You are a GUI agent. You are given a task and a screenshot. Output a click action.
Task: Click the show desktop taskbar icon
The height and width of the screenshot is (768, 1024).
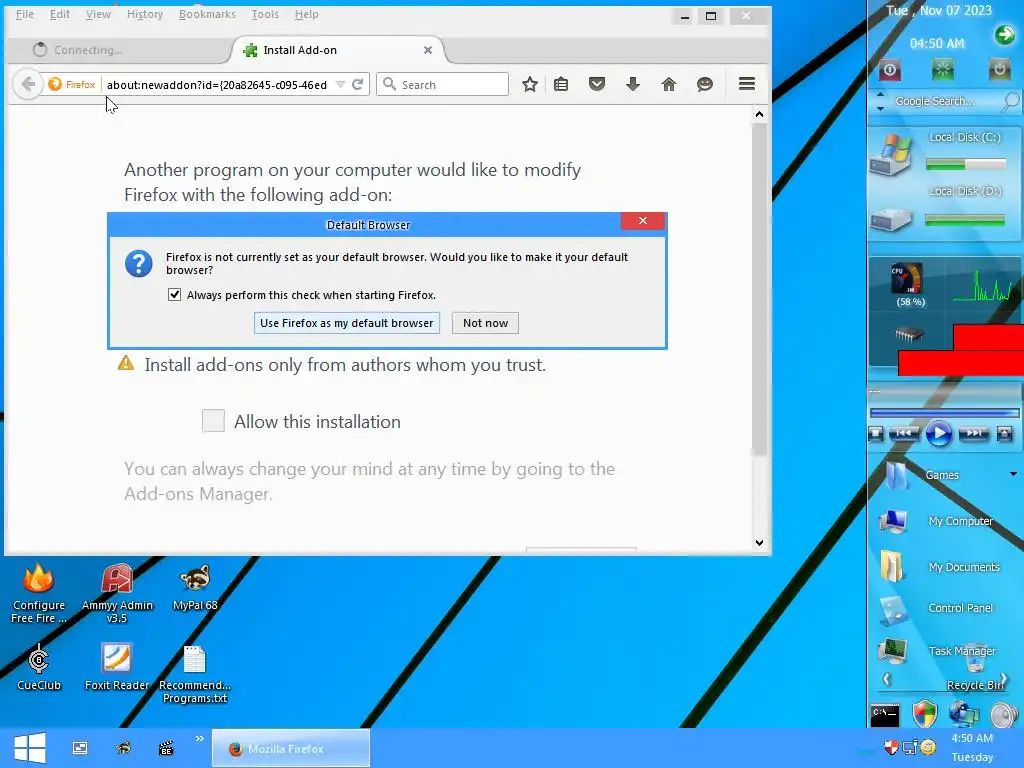[x=80, y=748]
